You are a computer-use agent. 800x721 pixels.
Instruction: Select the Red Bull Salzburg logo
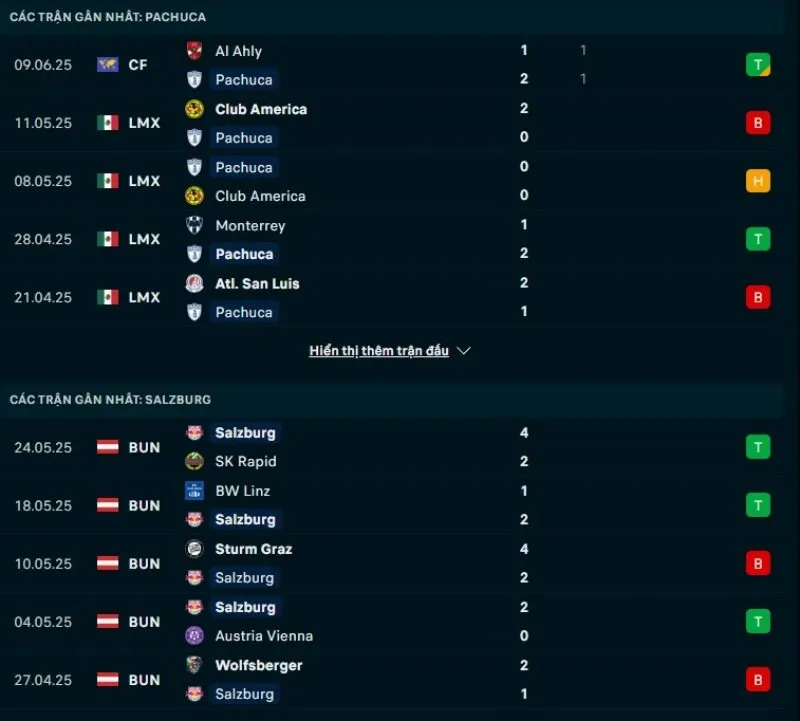196,433
